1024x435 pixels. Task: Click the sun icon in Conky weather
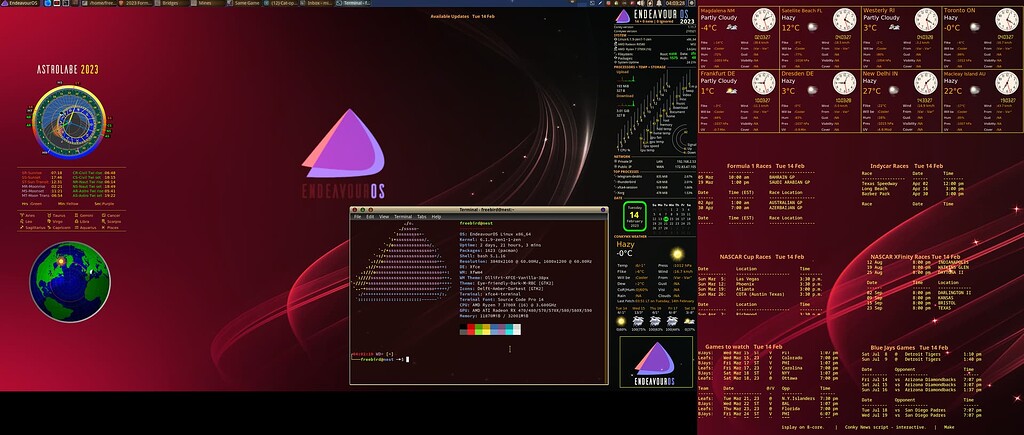[677, 253]
